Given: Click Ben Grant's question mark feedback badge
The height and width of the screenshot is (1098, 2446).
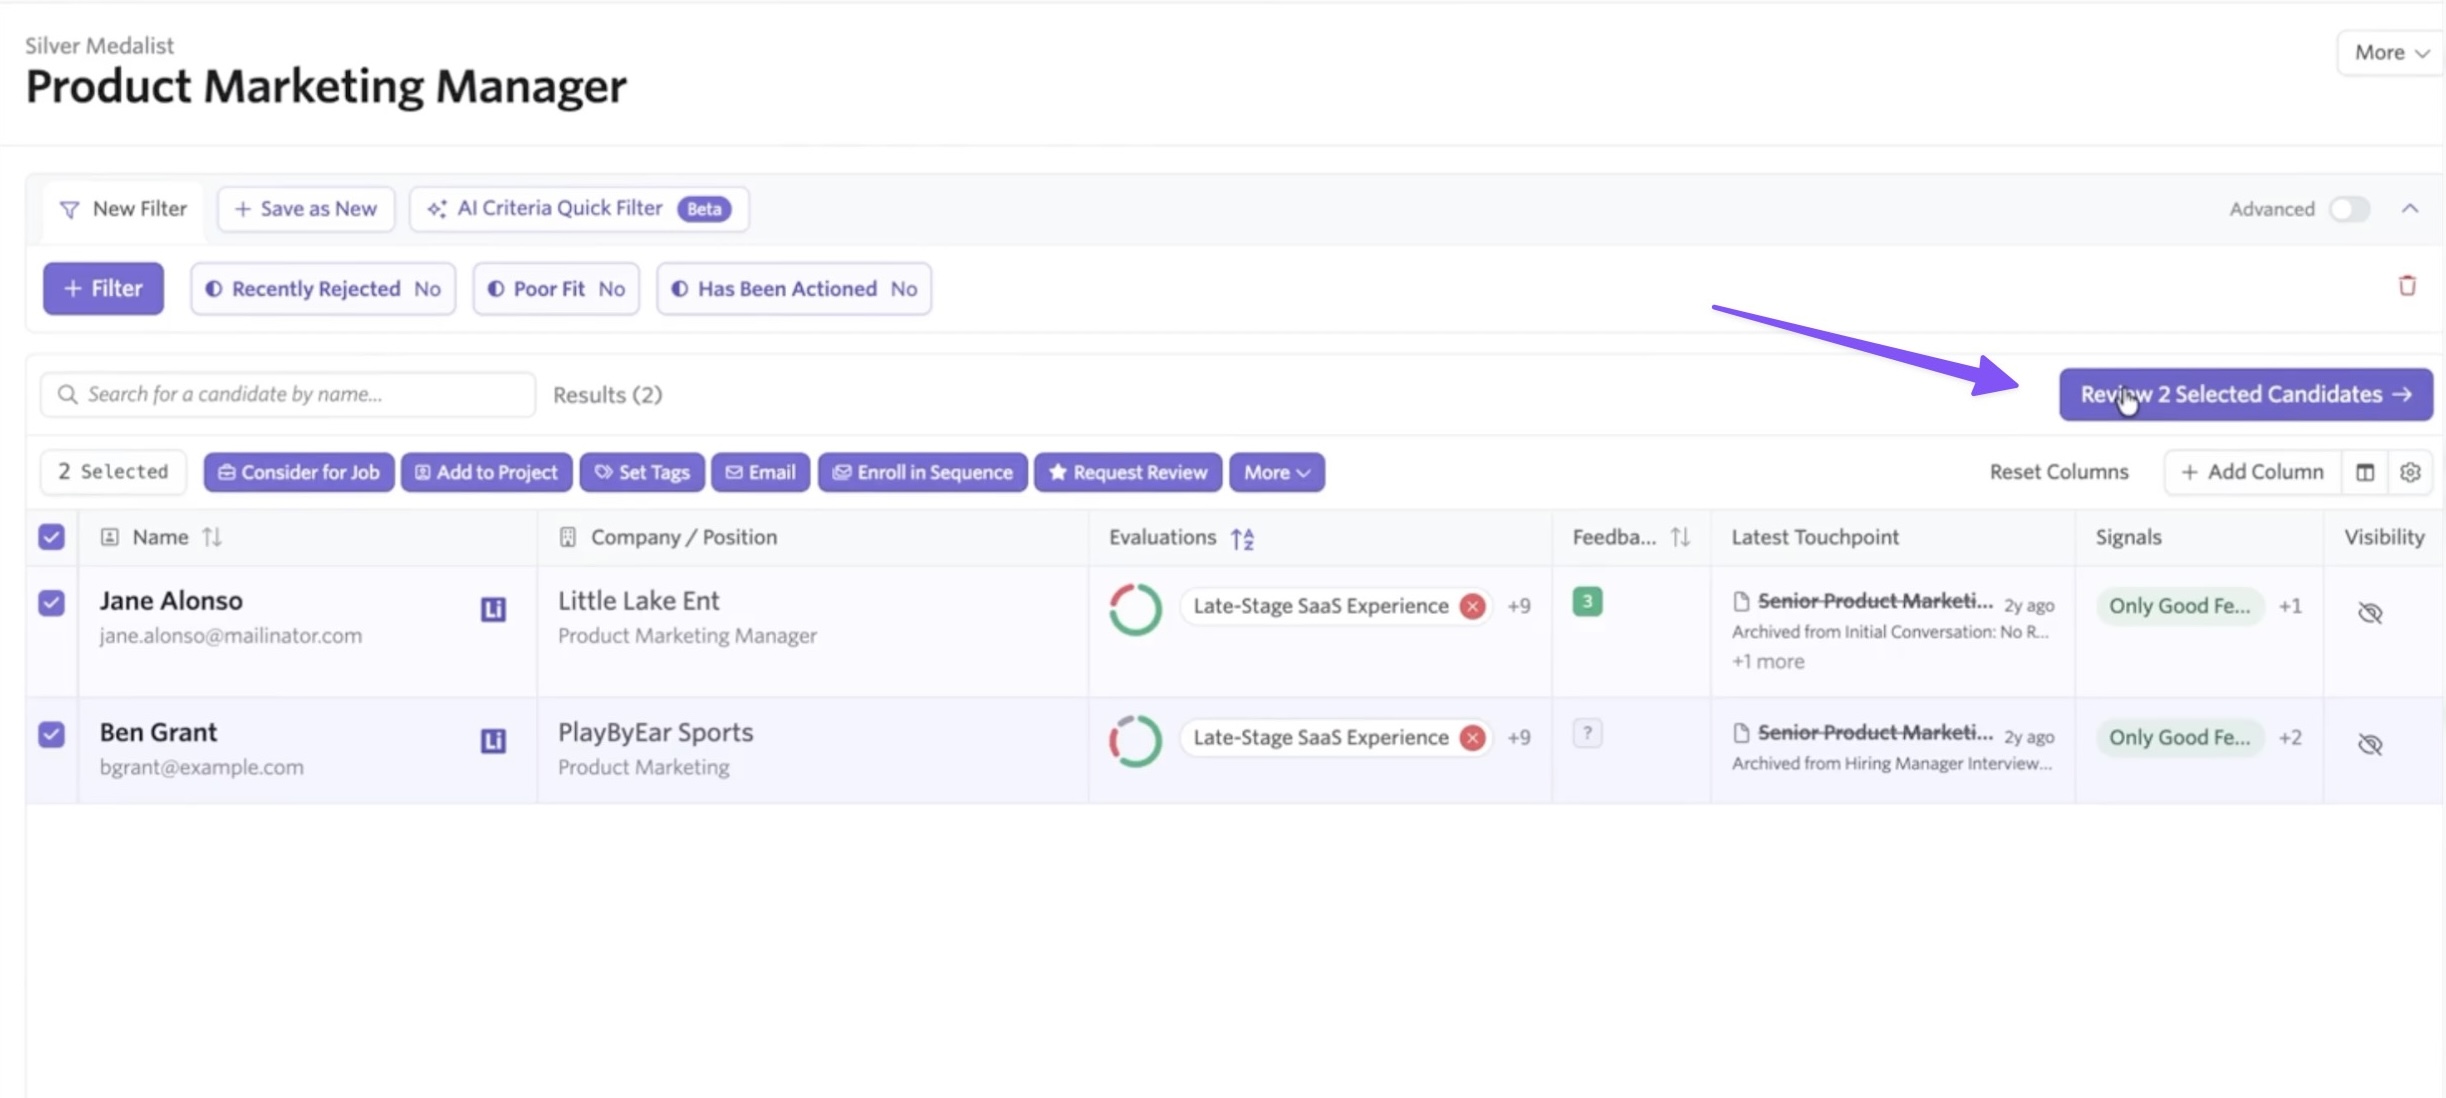Looking at the screenshot, I should [x=1587, y=733].
